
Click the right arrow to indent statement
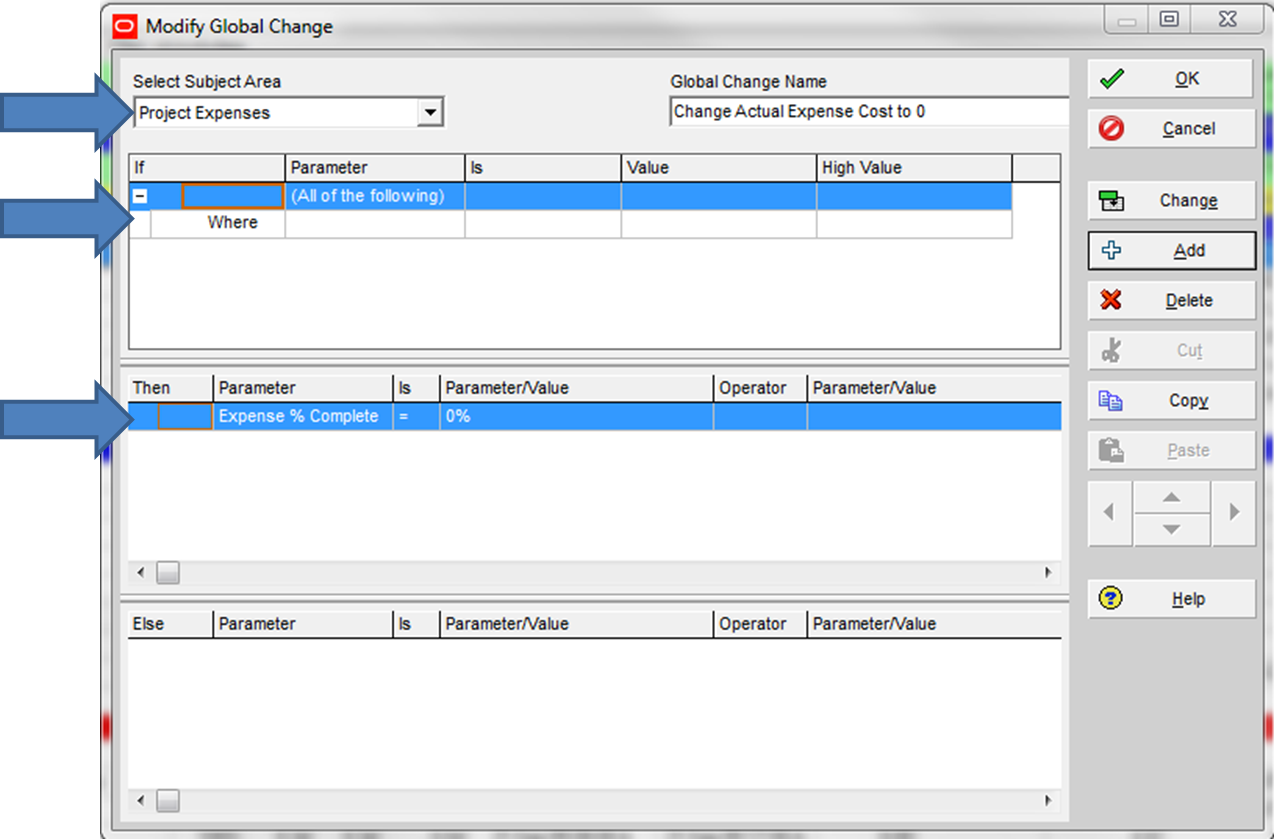point(1234,513)
